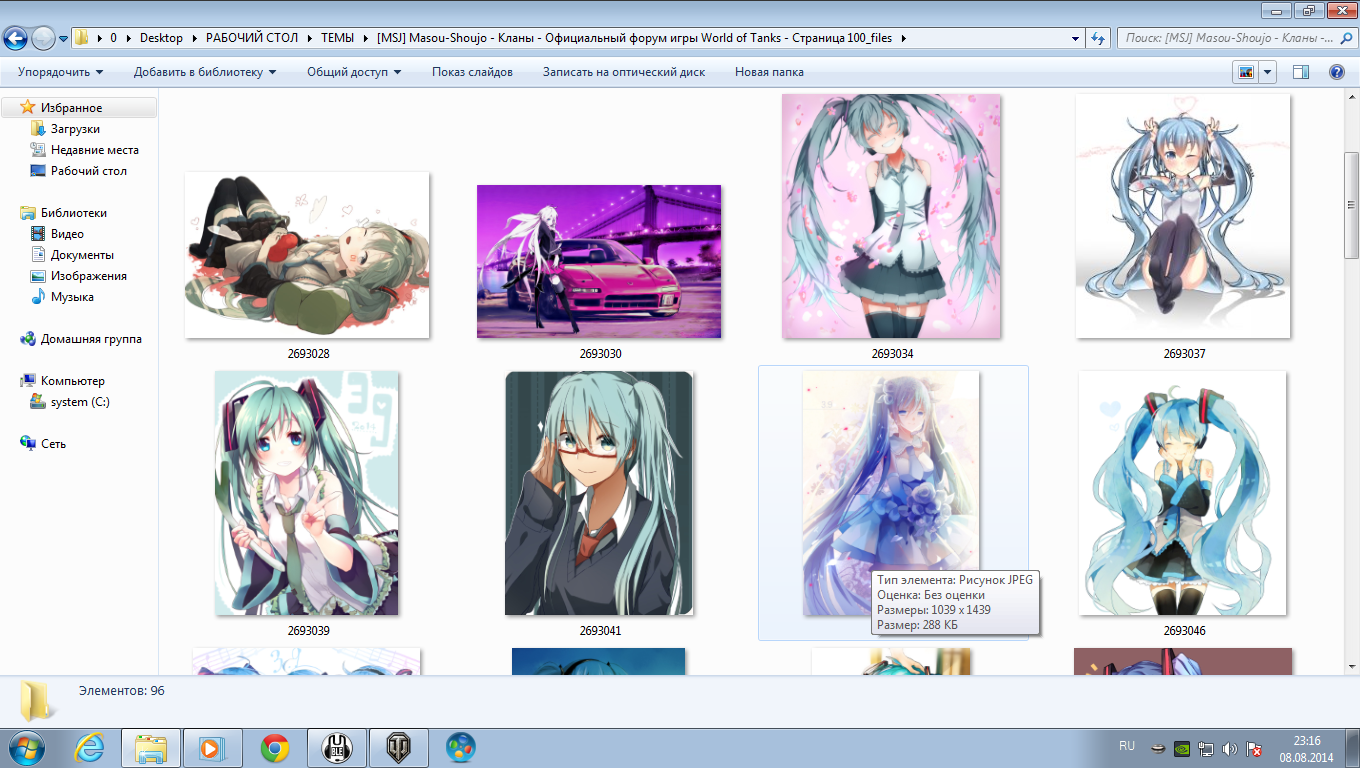This screenshot has height=768, width=1360.
Task: Click the Windows Explorer taskbar icon
Action: [x=151, y=747]
